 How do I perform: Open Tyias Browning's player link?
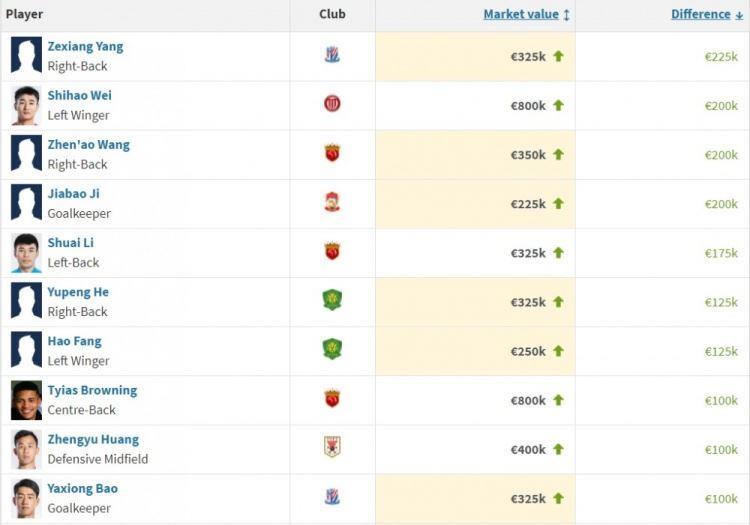pos(92,391)
